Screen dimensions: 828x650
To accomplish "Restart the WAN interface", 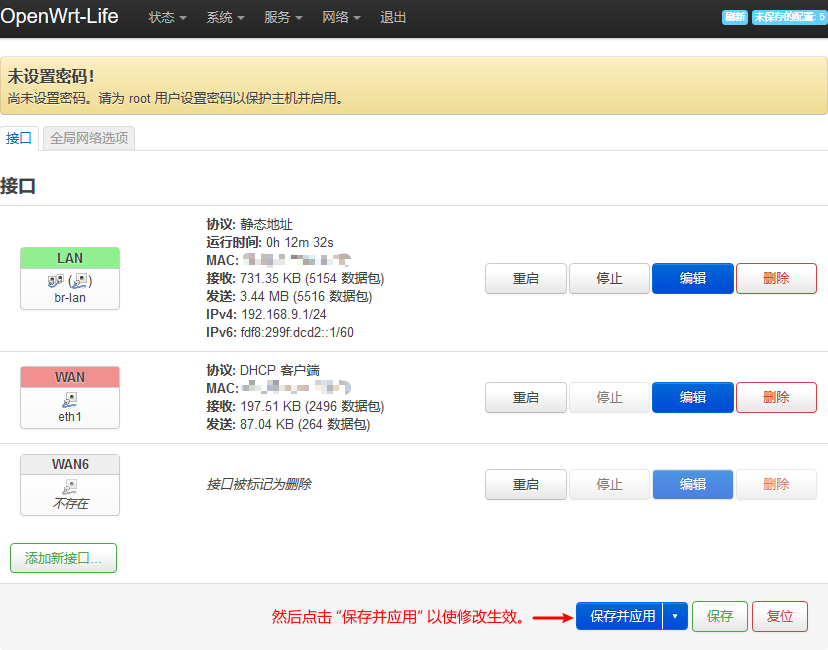I will [526, 398].
